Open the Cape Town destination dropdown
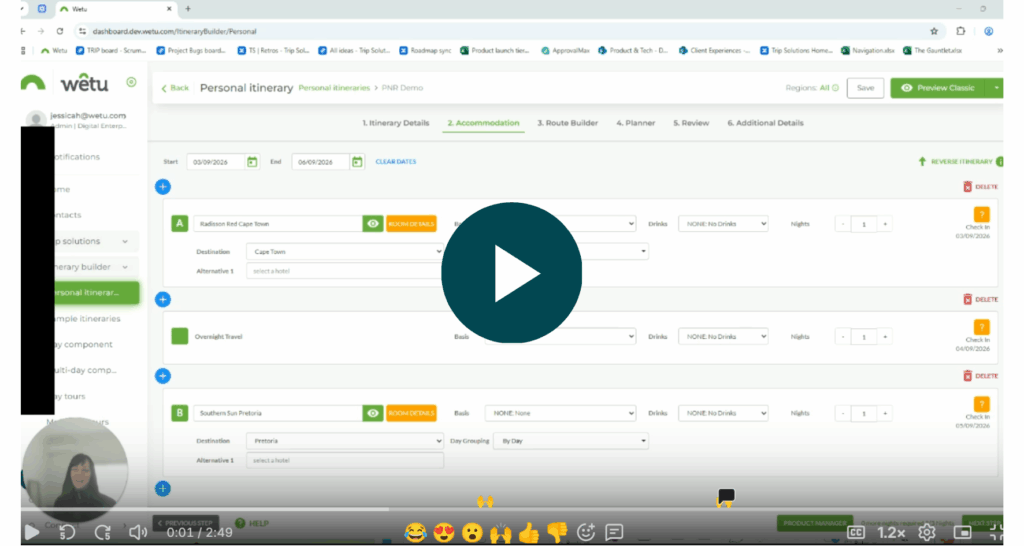Viewport: 1024px width, 546px height. click(x=345, y=251)
